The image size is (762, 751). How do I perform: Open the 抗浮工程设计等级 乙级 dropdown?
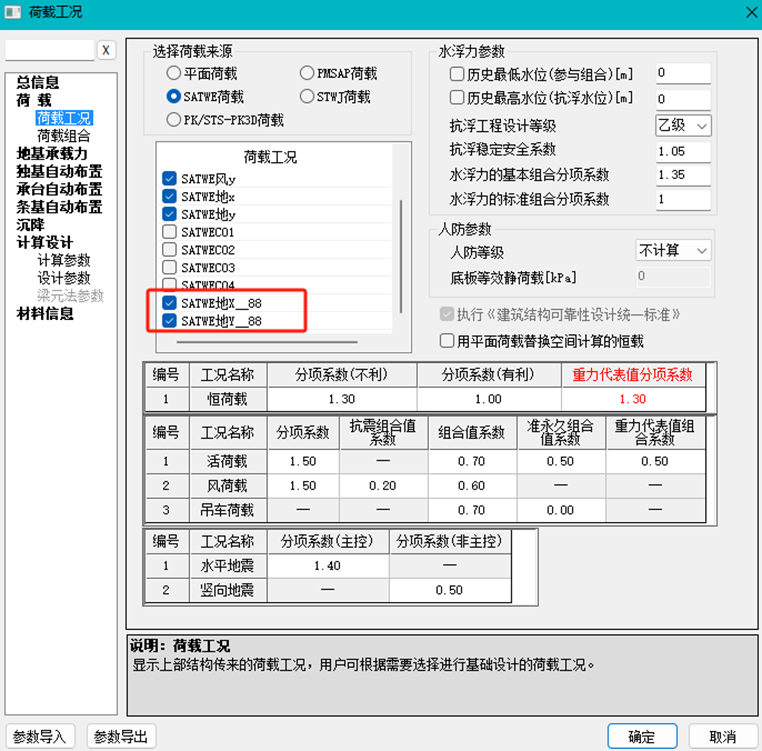click(683, 126)
